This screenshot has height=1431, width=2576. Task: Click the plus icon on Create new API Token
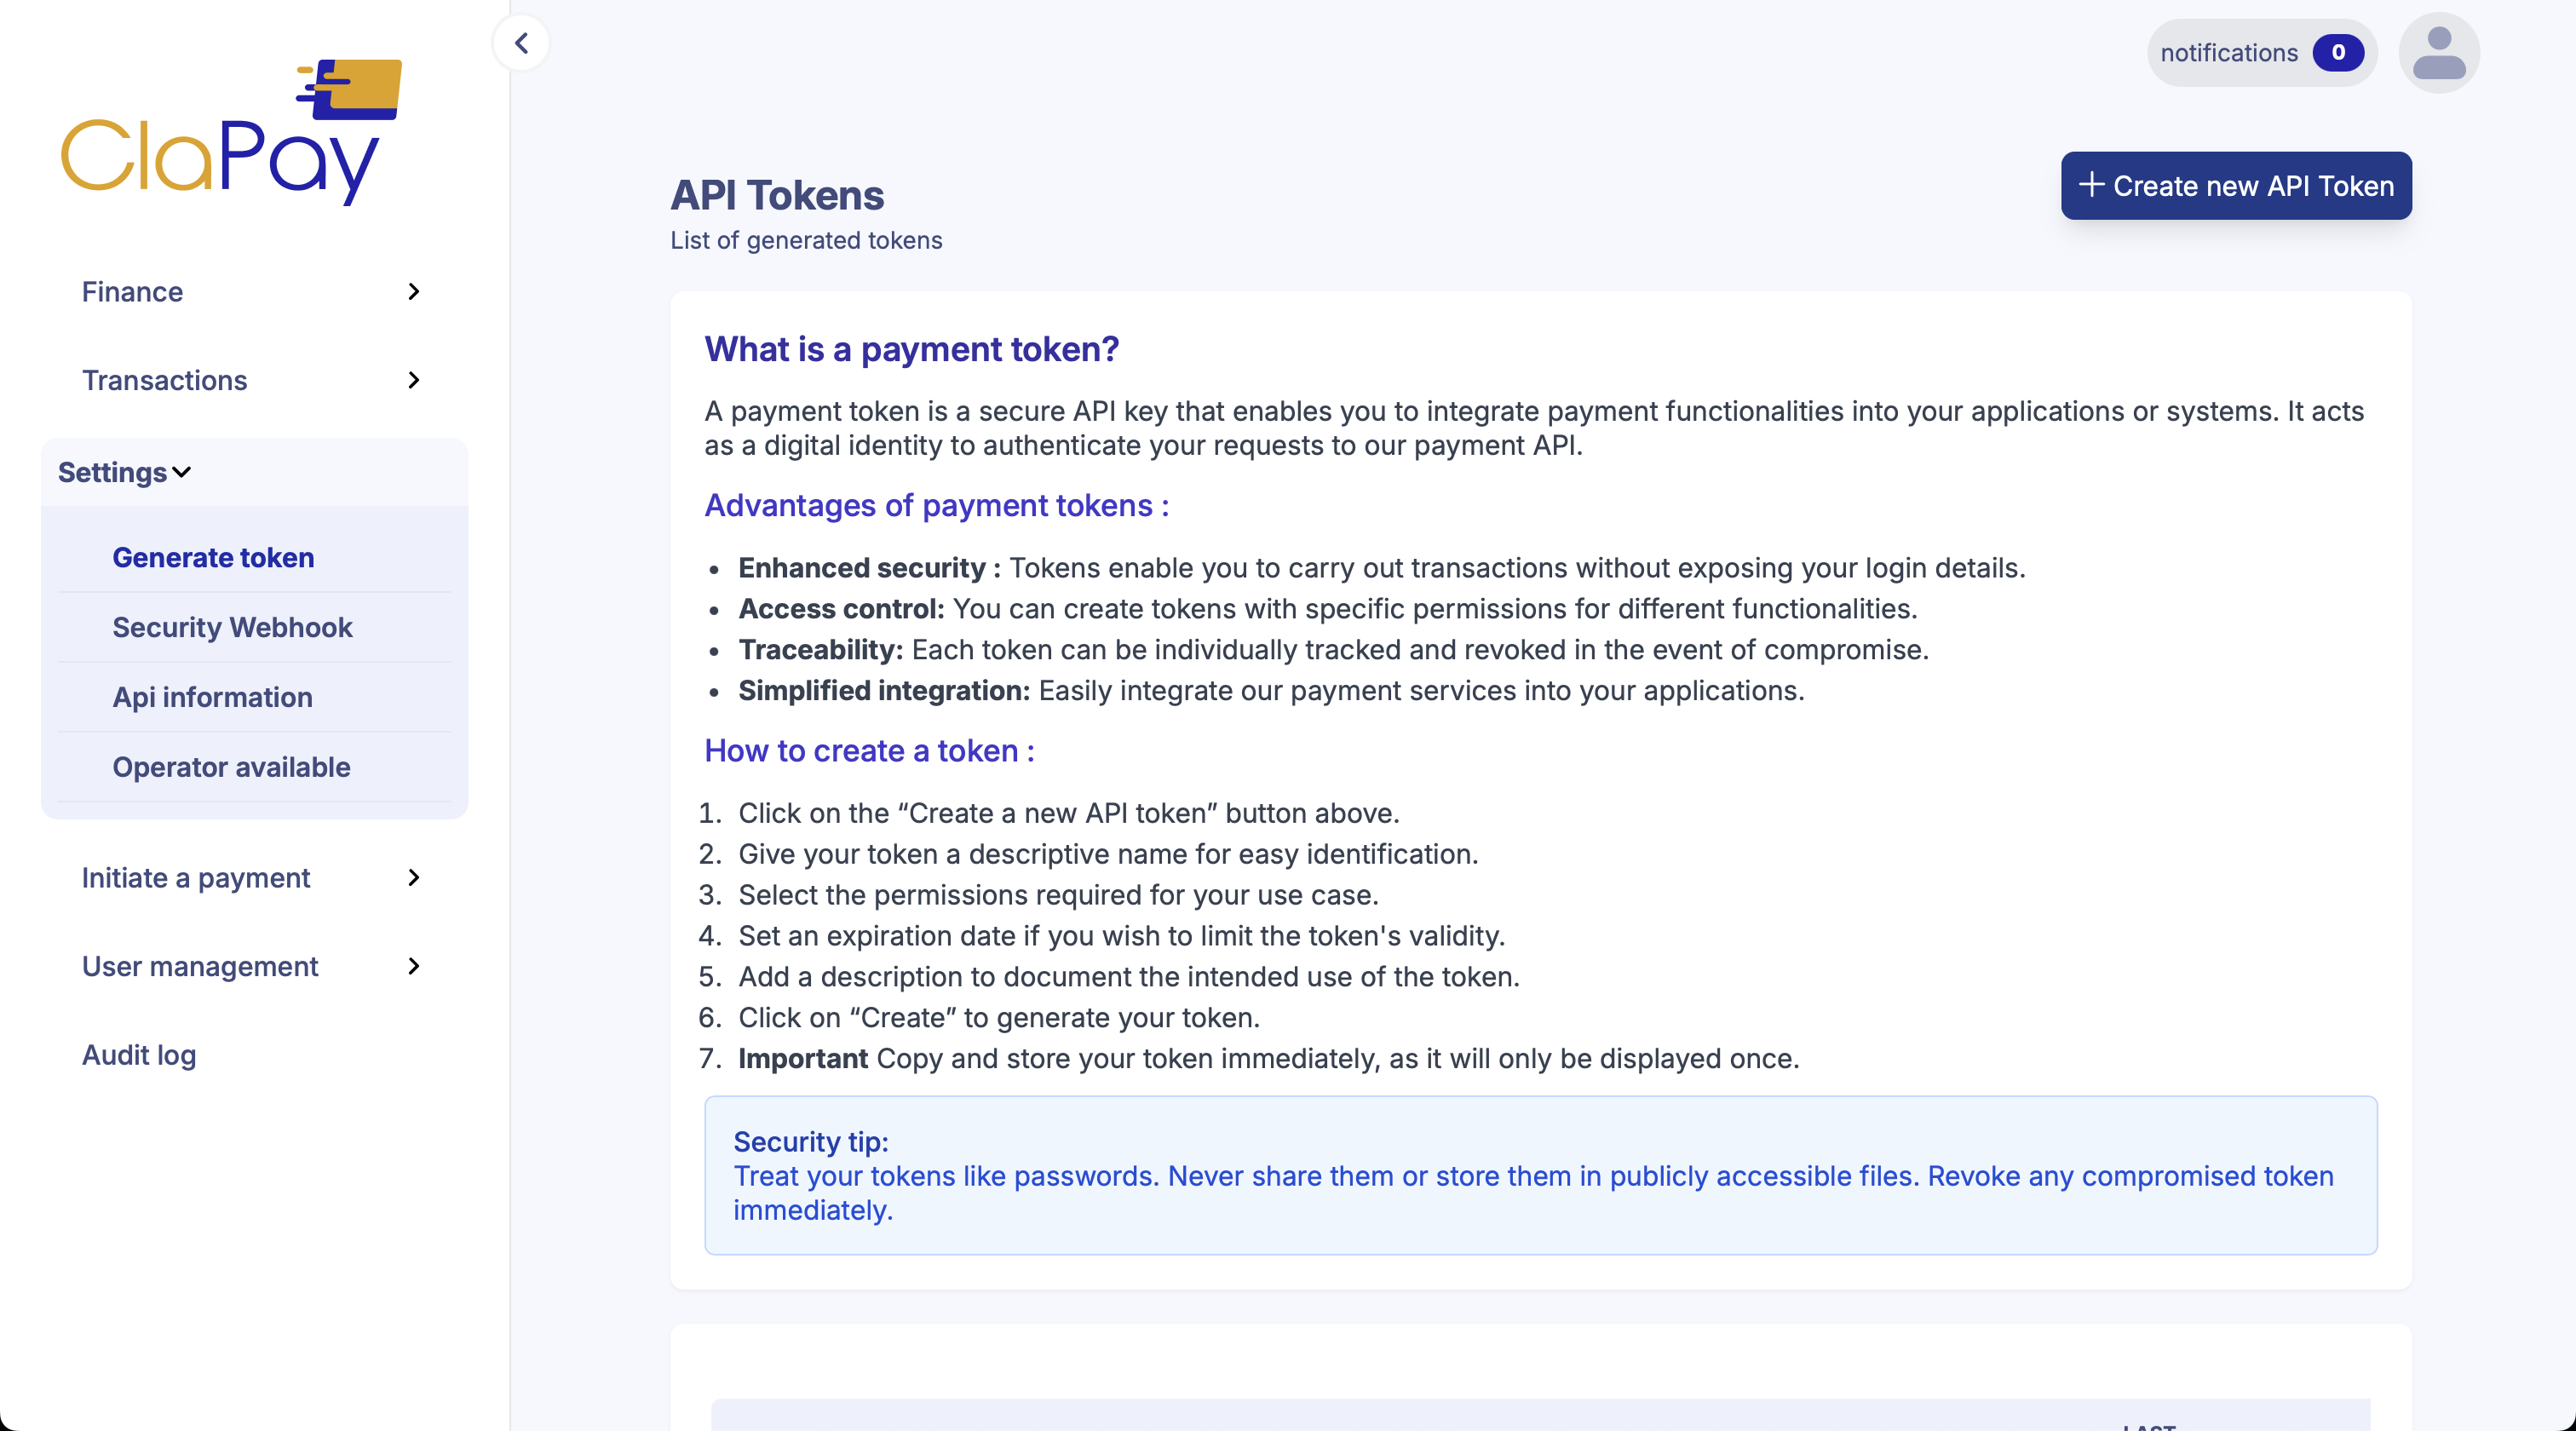click(2094, 186)
